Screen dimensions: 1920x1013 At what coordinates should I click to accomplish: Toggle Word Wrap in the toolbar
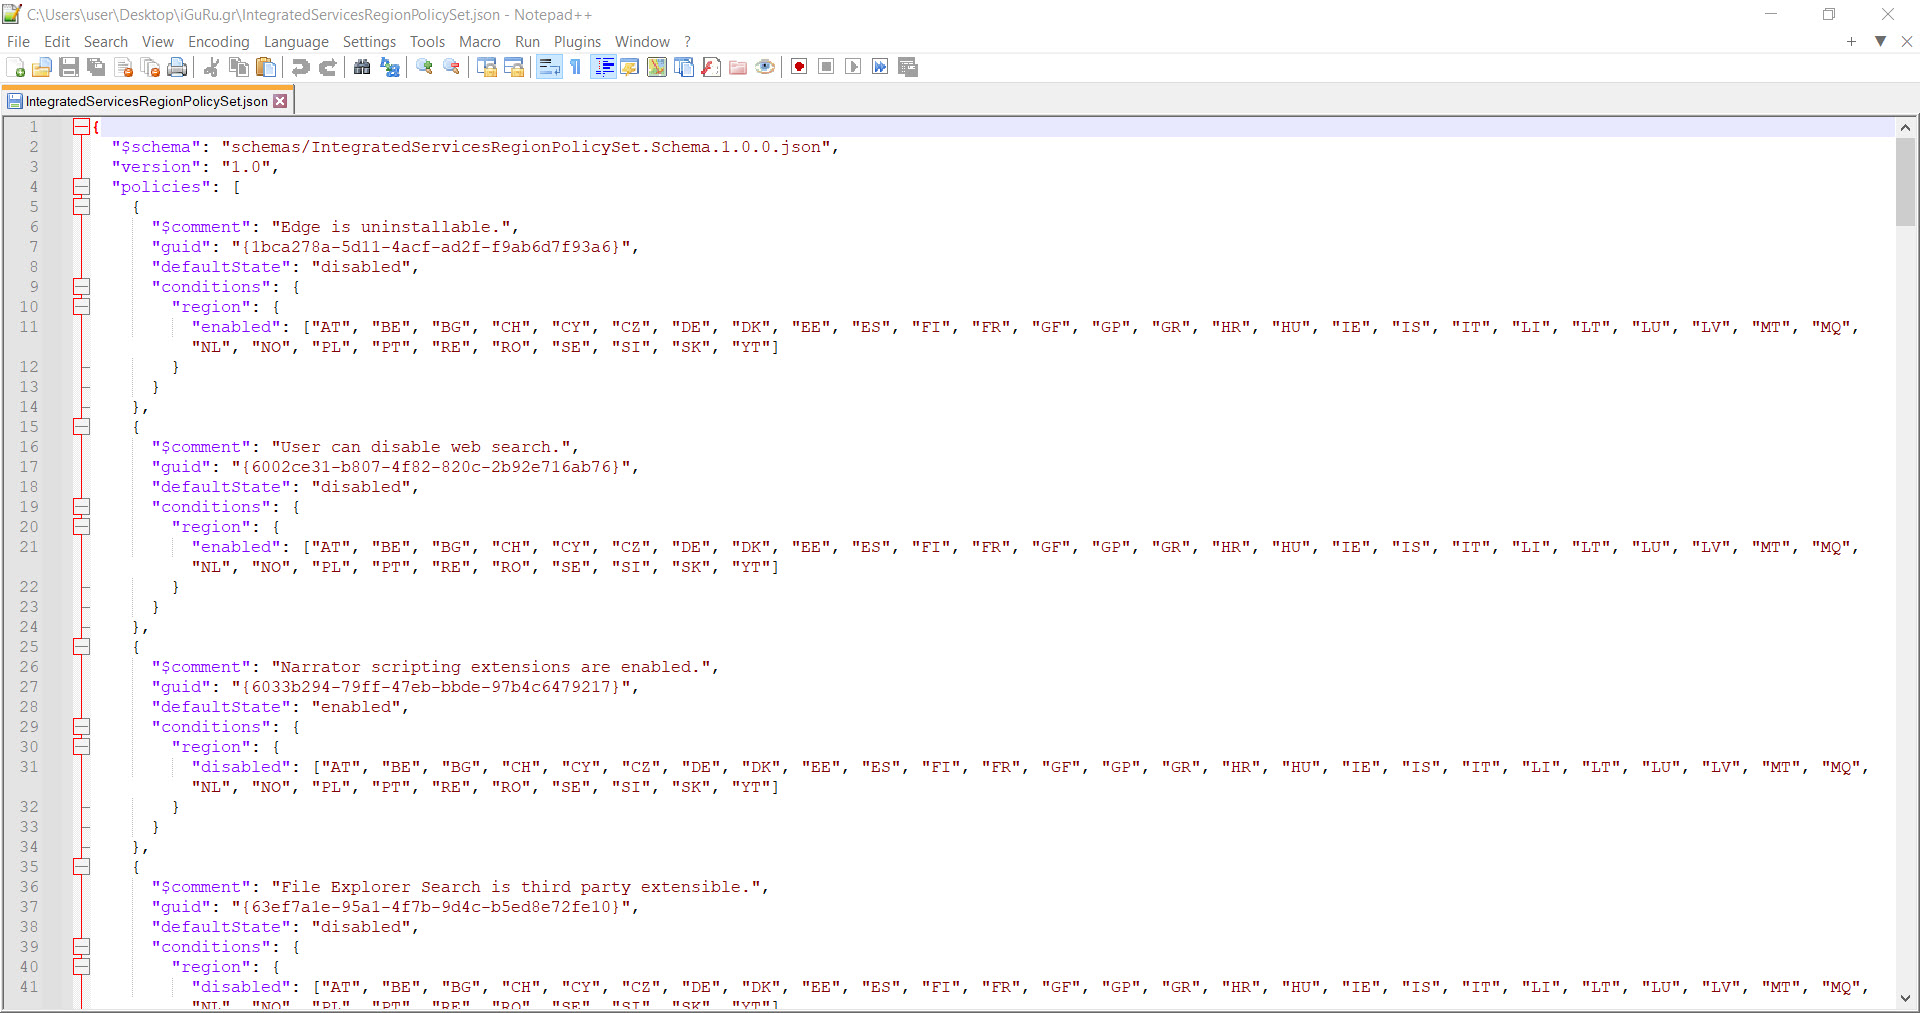[549, 67]
